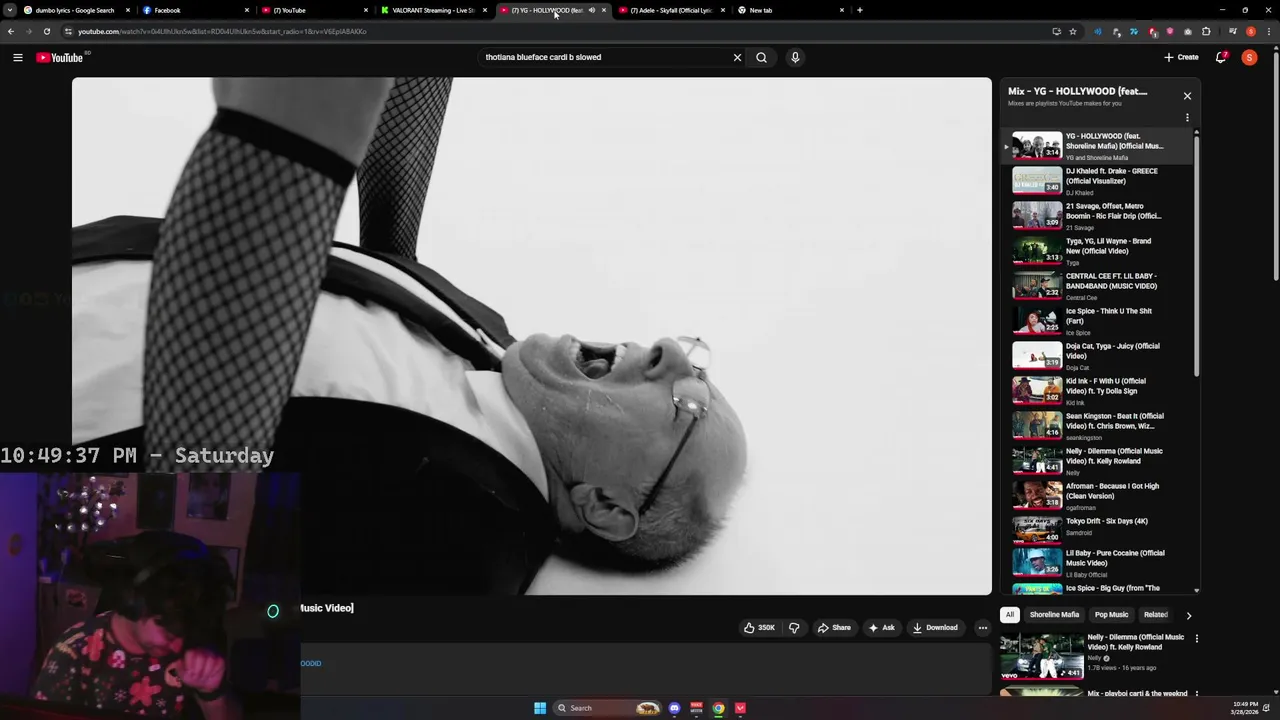Mute the YG - HOLLYWOOD tab audio
This screenshot has height=720, width=1280.
[x=591, y=10]
